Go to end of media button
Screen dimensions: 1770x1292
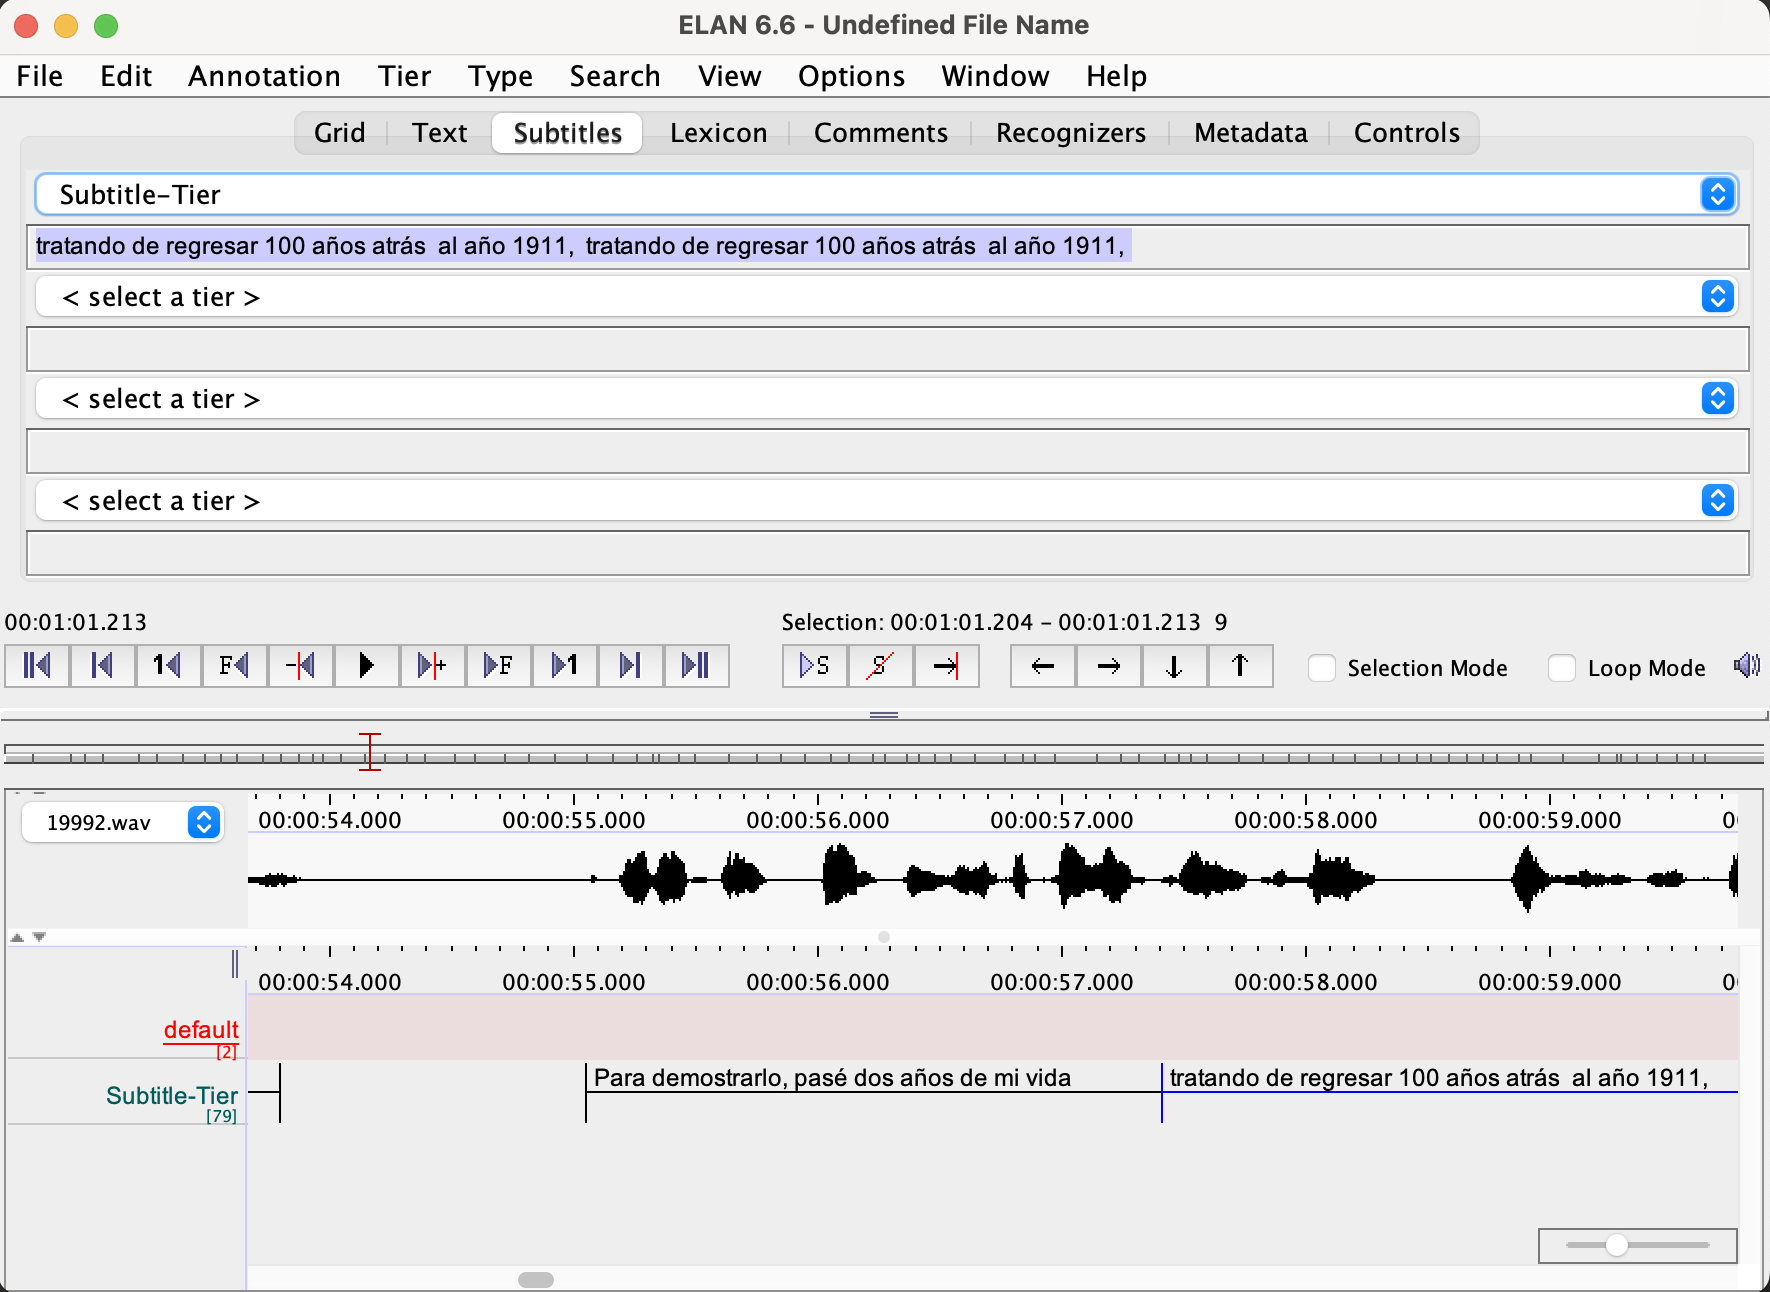coord(695,666)
